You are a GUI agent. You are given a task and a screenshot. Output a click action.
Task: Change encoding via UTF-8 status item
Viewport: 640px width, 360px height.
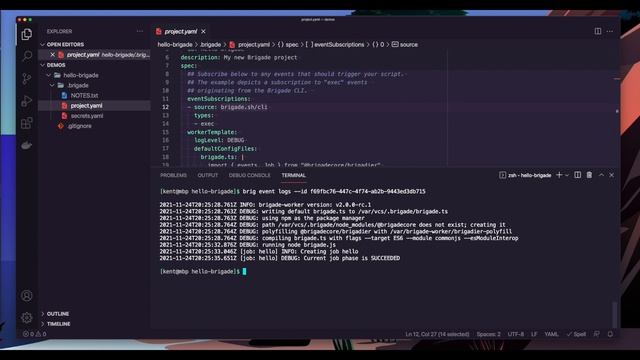516,334
